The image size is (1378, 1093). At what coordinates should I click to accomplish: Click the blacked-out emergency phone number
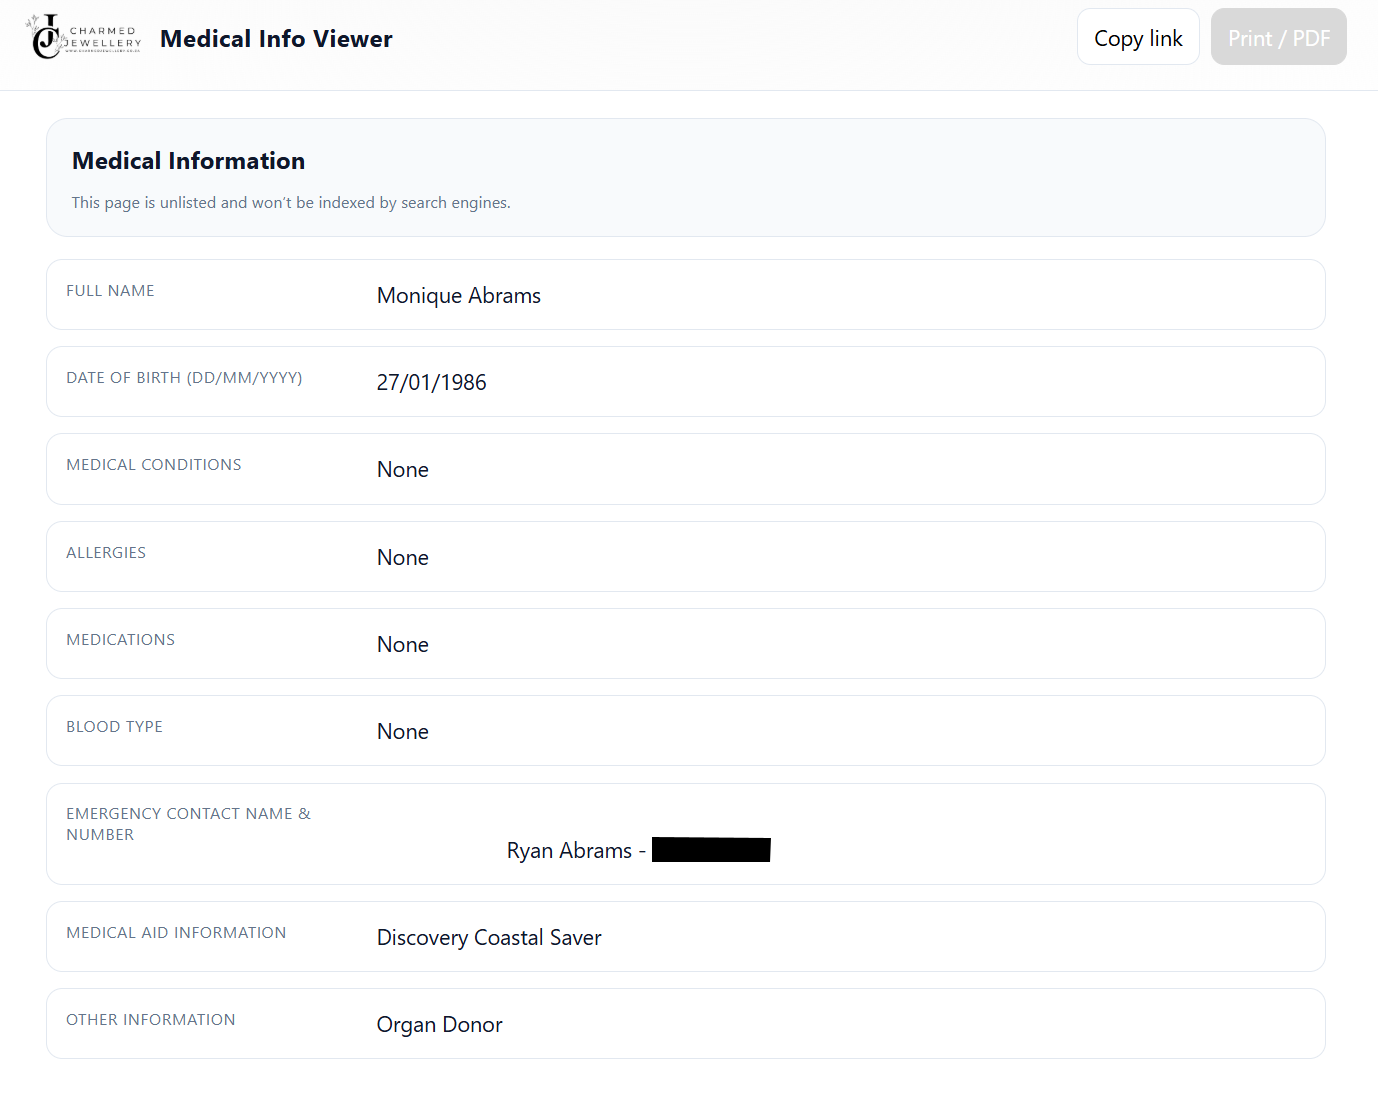[711, 850]
